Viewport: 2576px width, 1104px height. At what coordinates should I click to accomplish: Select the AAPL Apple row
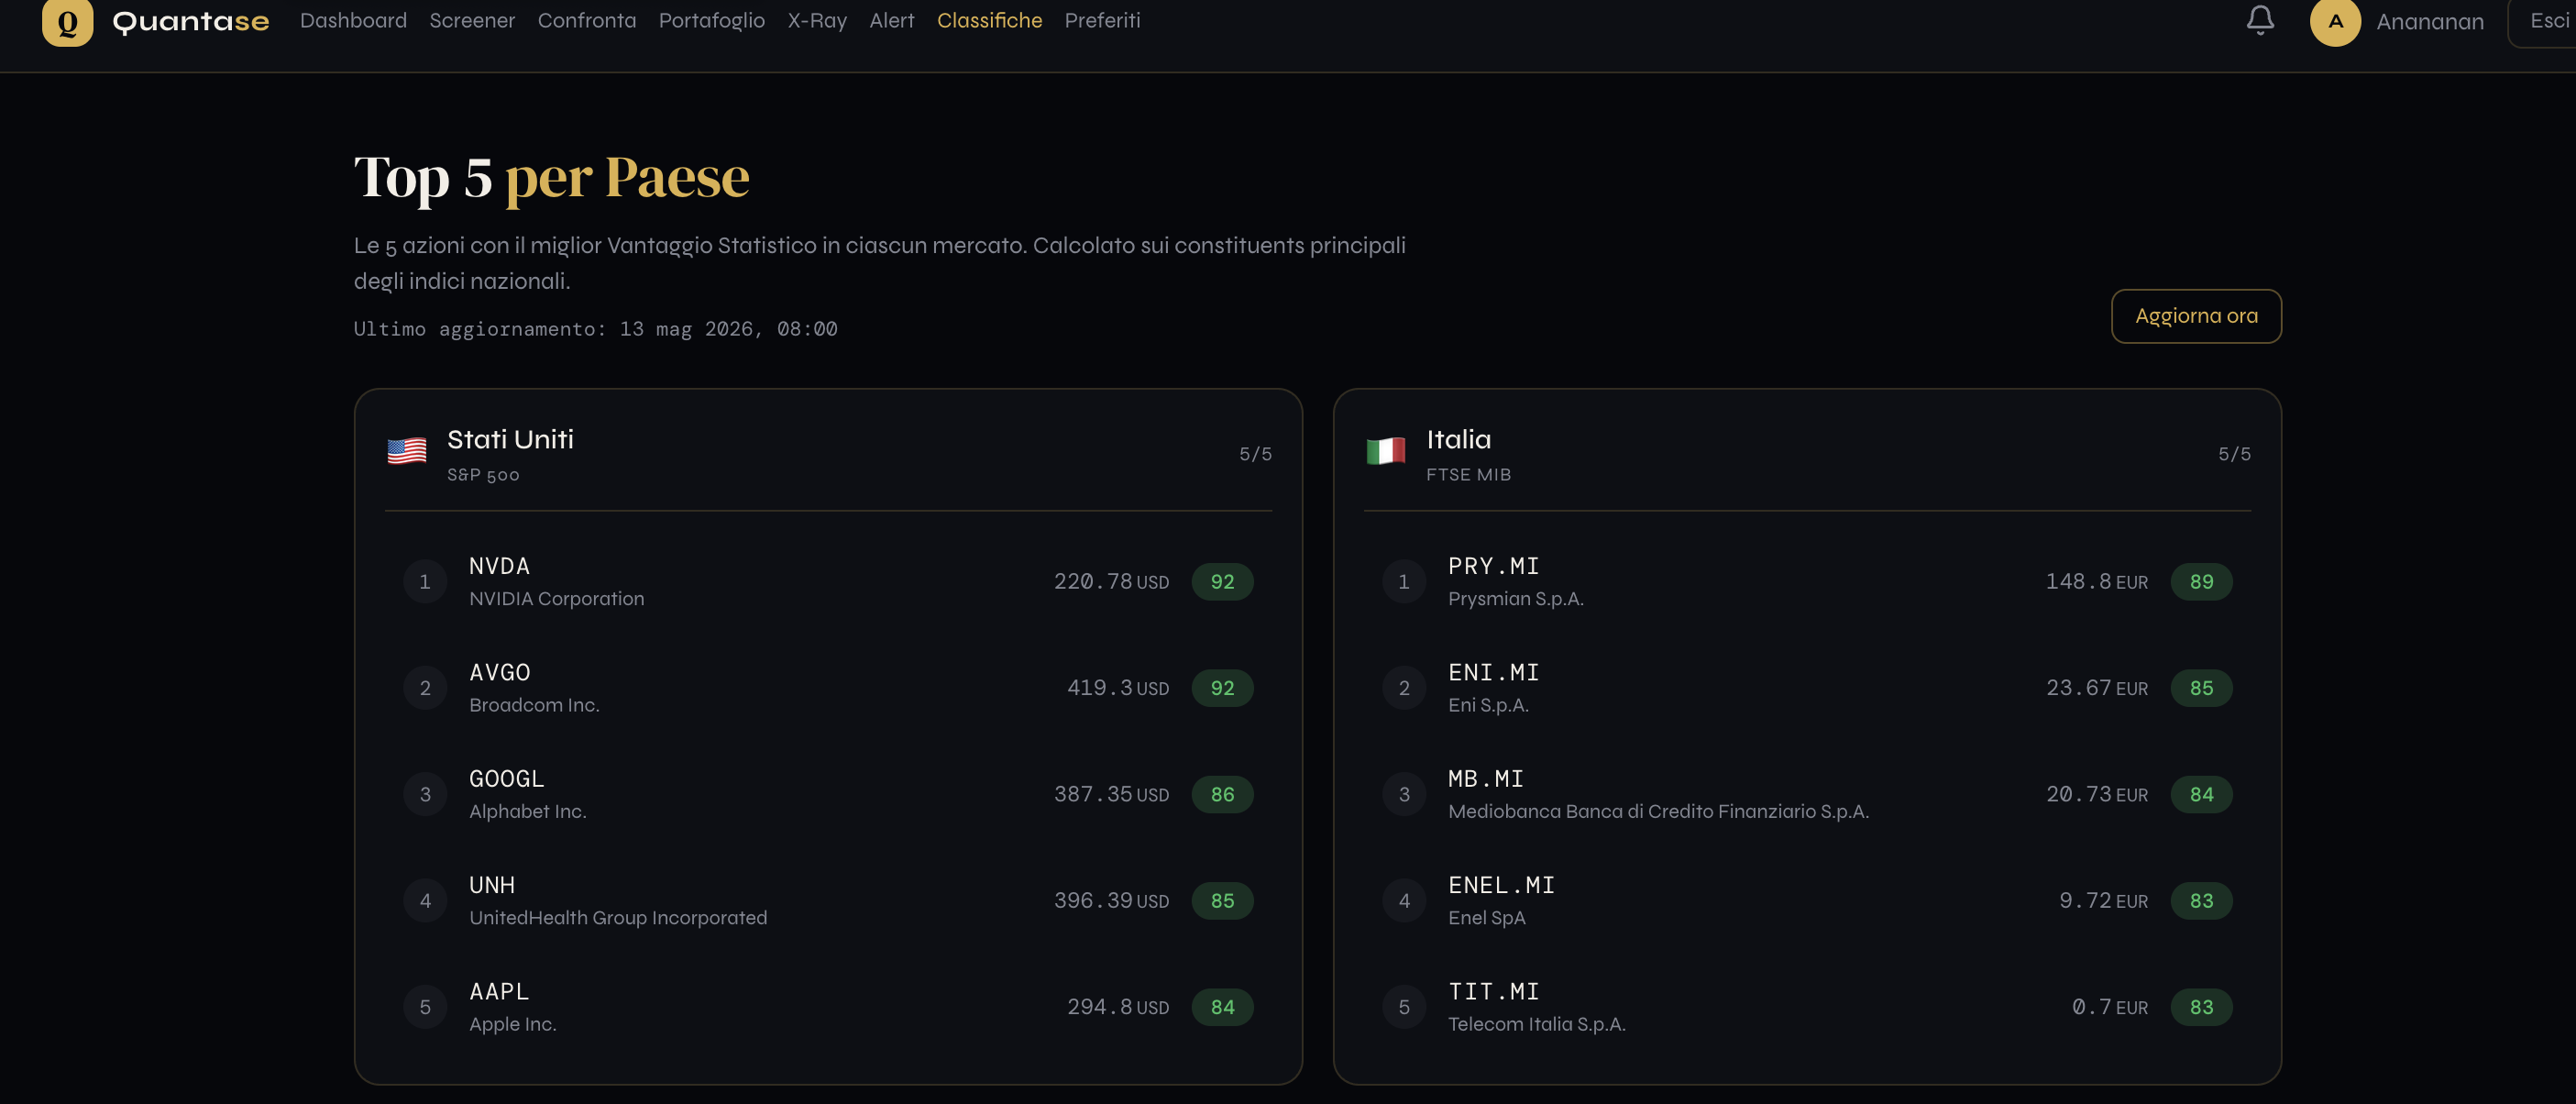click(x=828, y=1007)
